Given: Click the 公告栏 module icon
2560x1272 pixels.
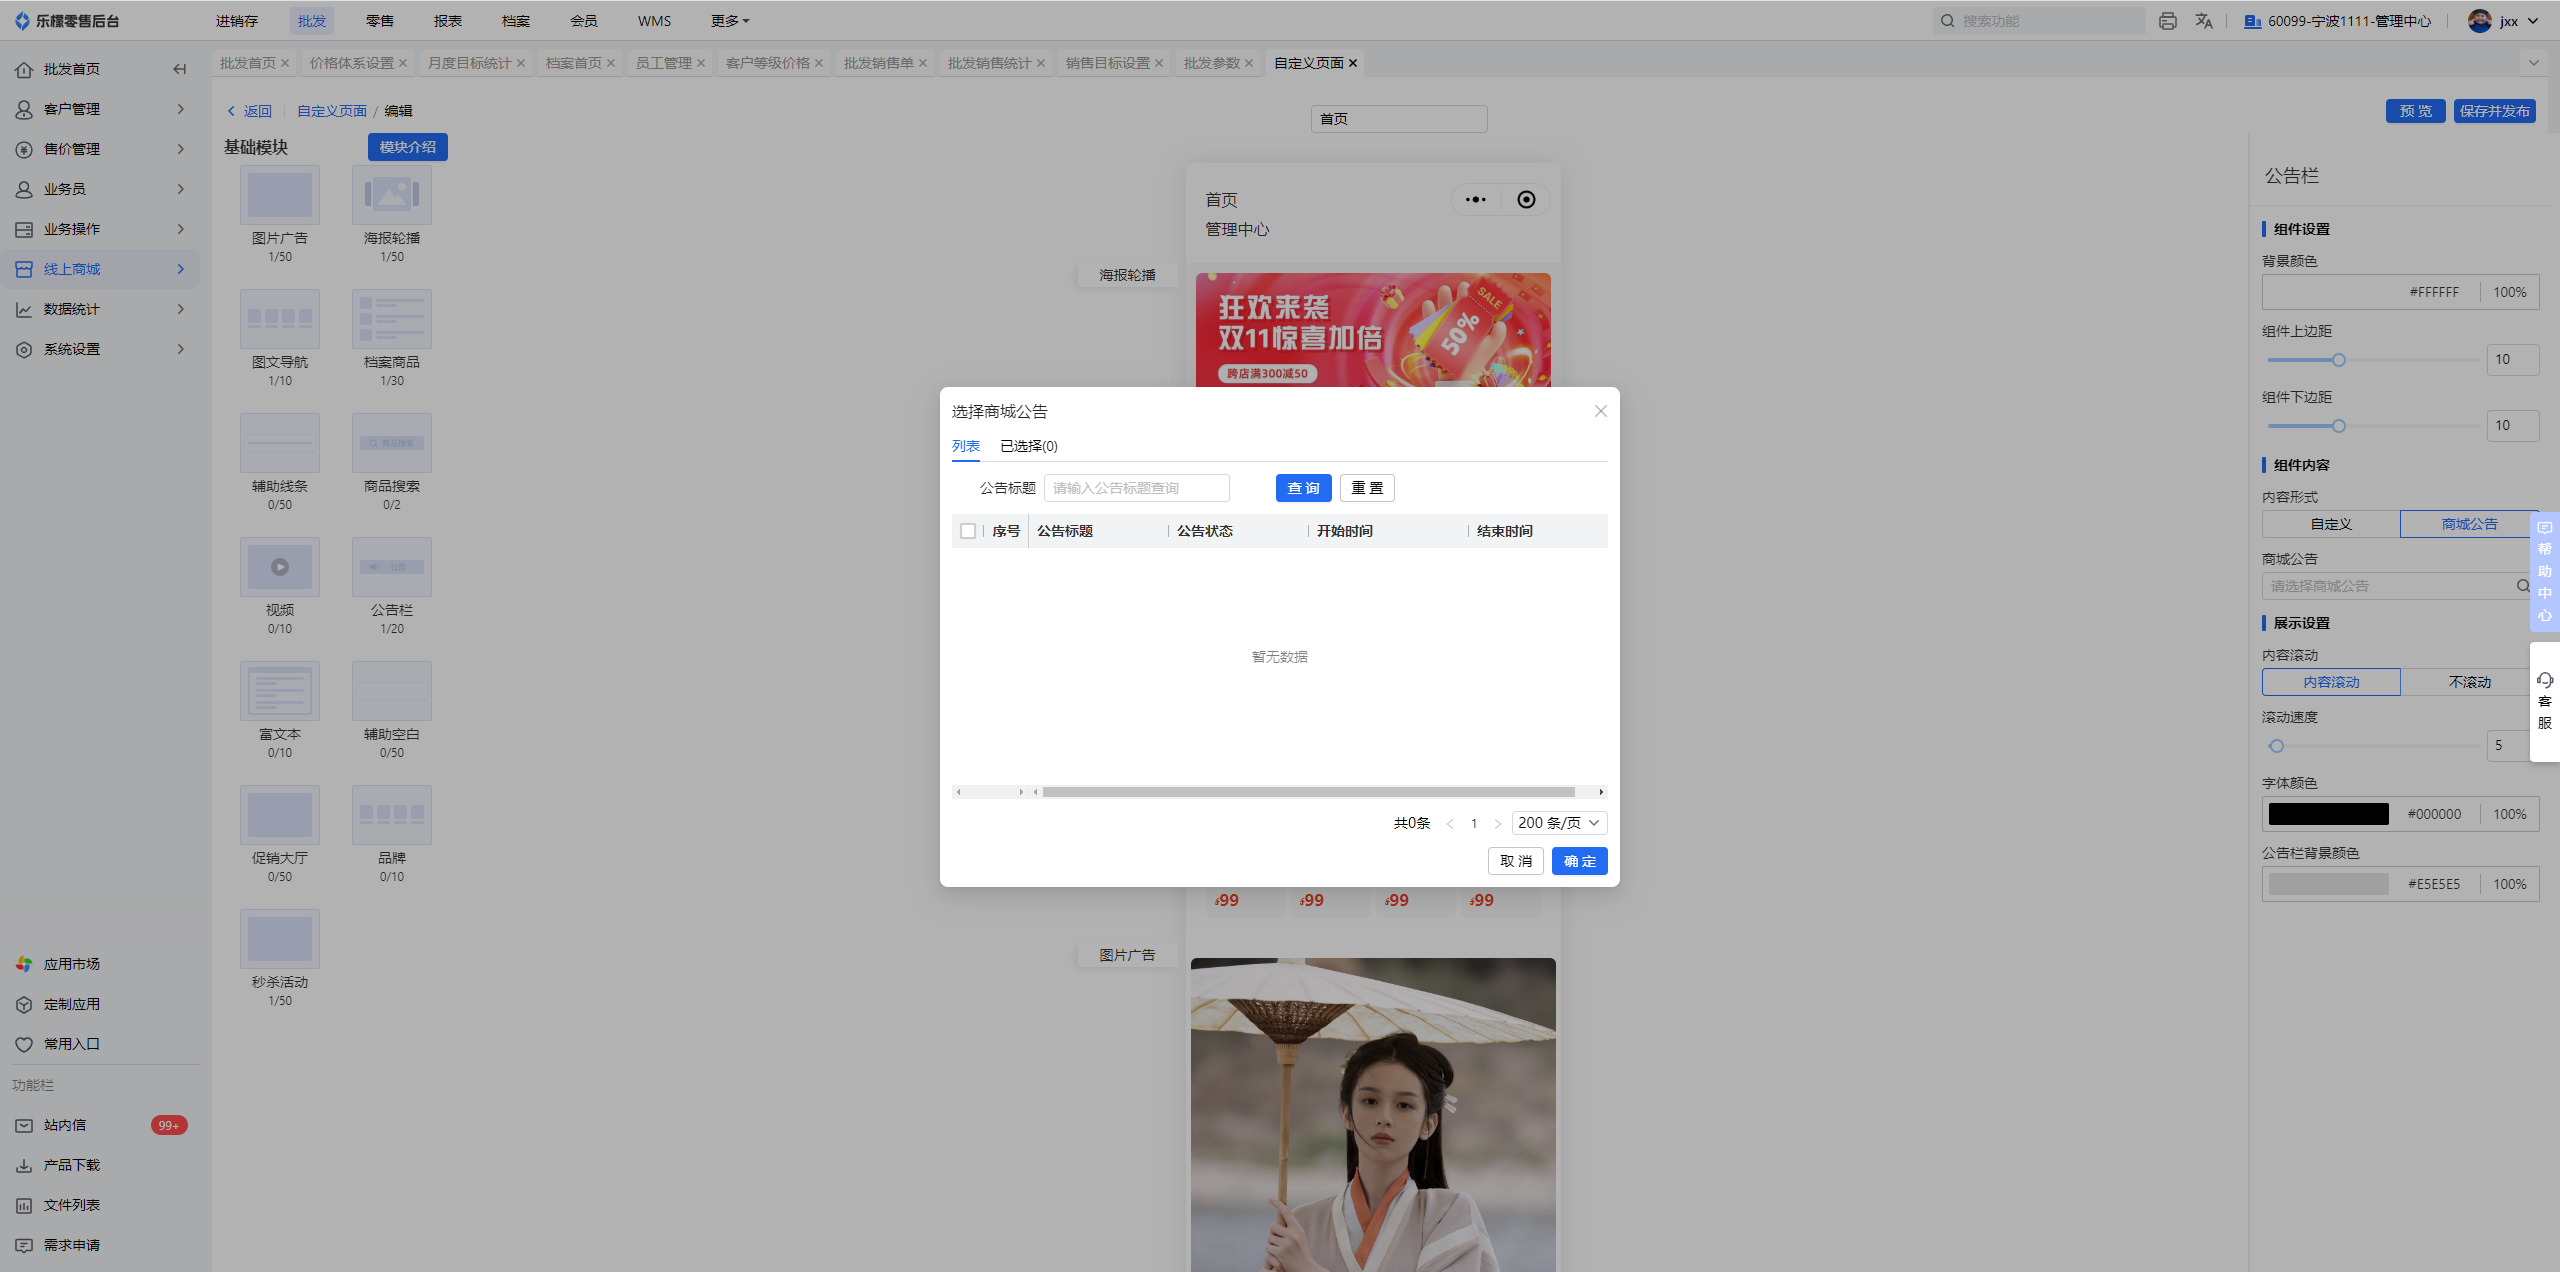Looking at the screenshot, I should click(391, 567).
